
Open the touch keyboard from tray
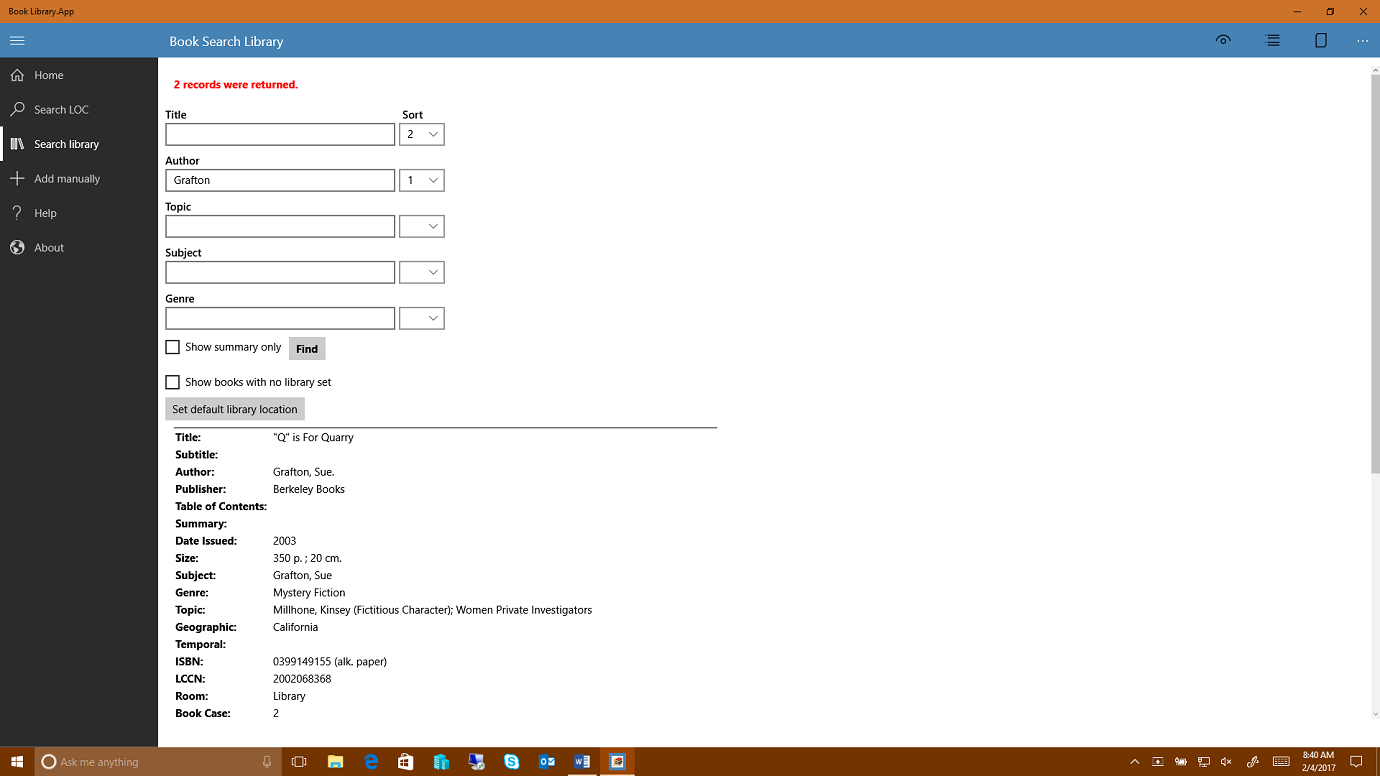(1281, 762)
